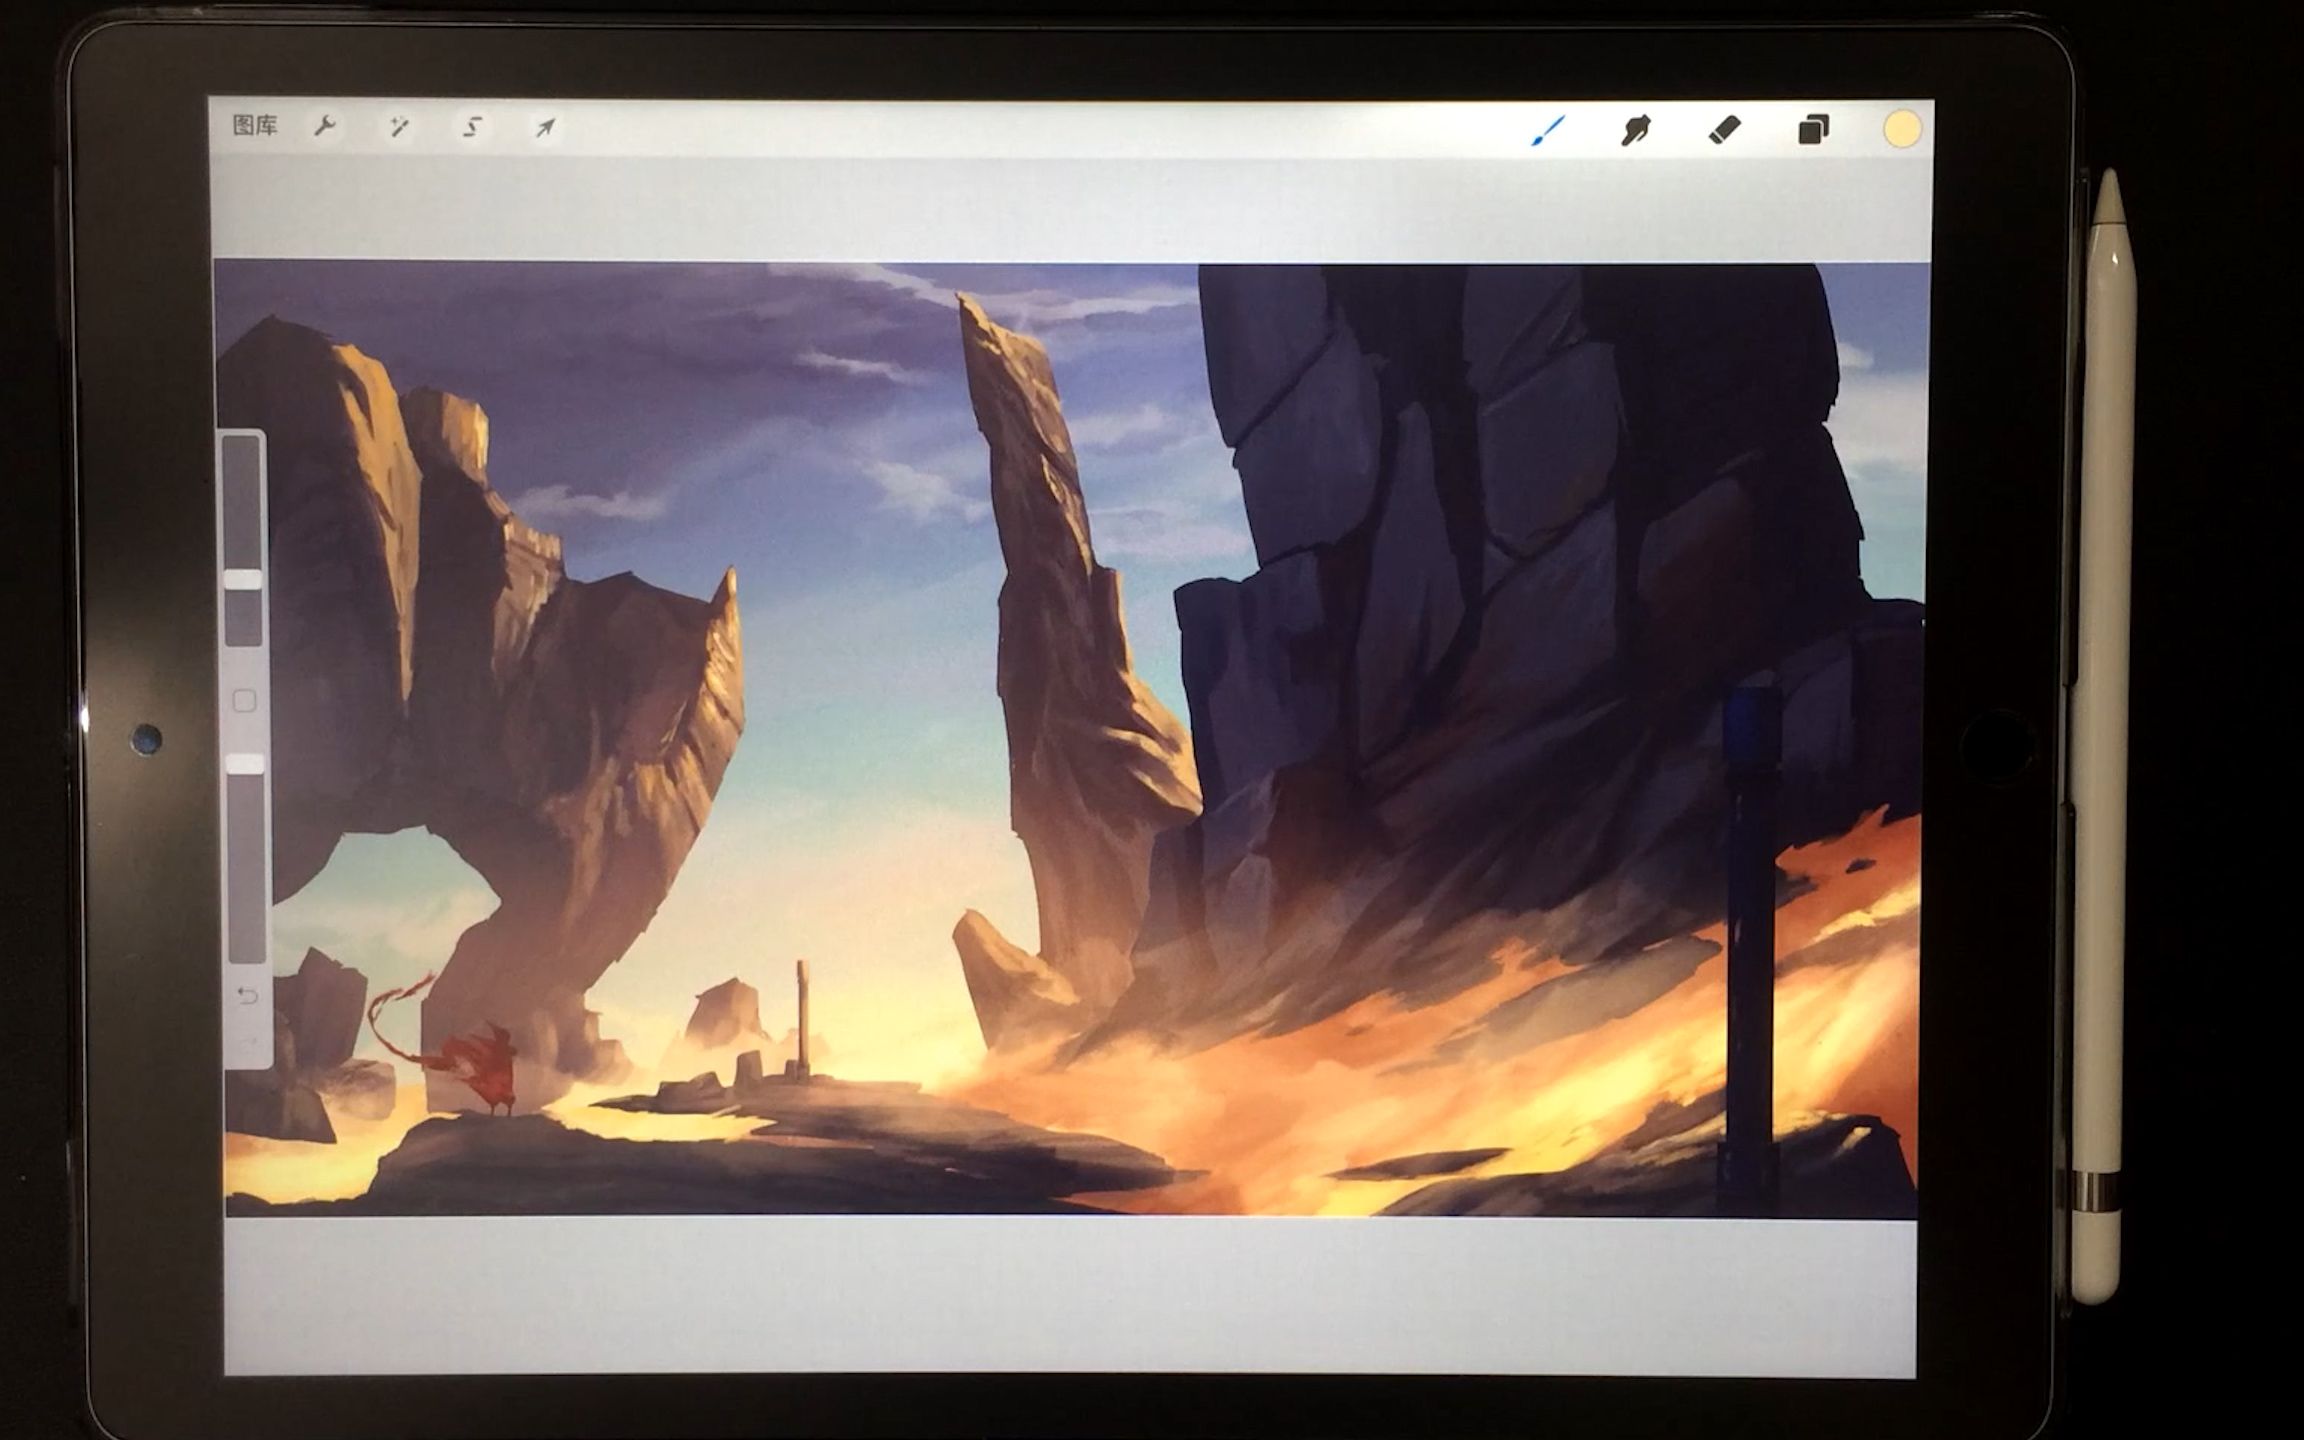2304x1440 pixels.
Task: Tap the square modify button on sidebar
Action: click(x=244, y=701)
